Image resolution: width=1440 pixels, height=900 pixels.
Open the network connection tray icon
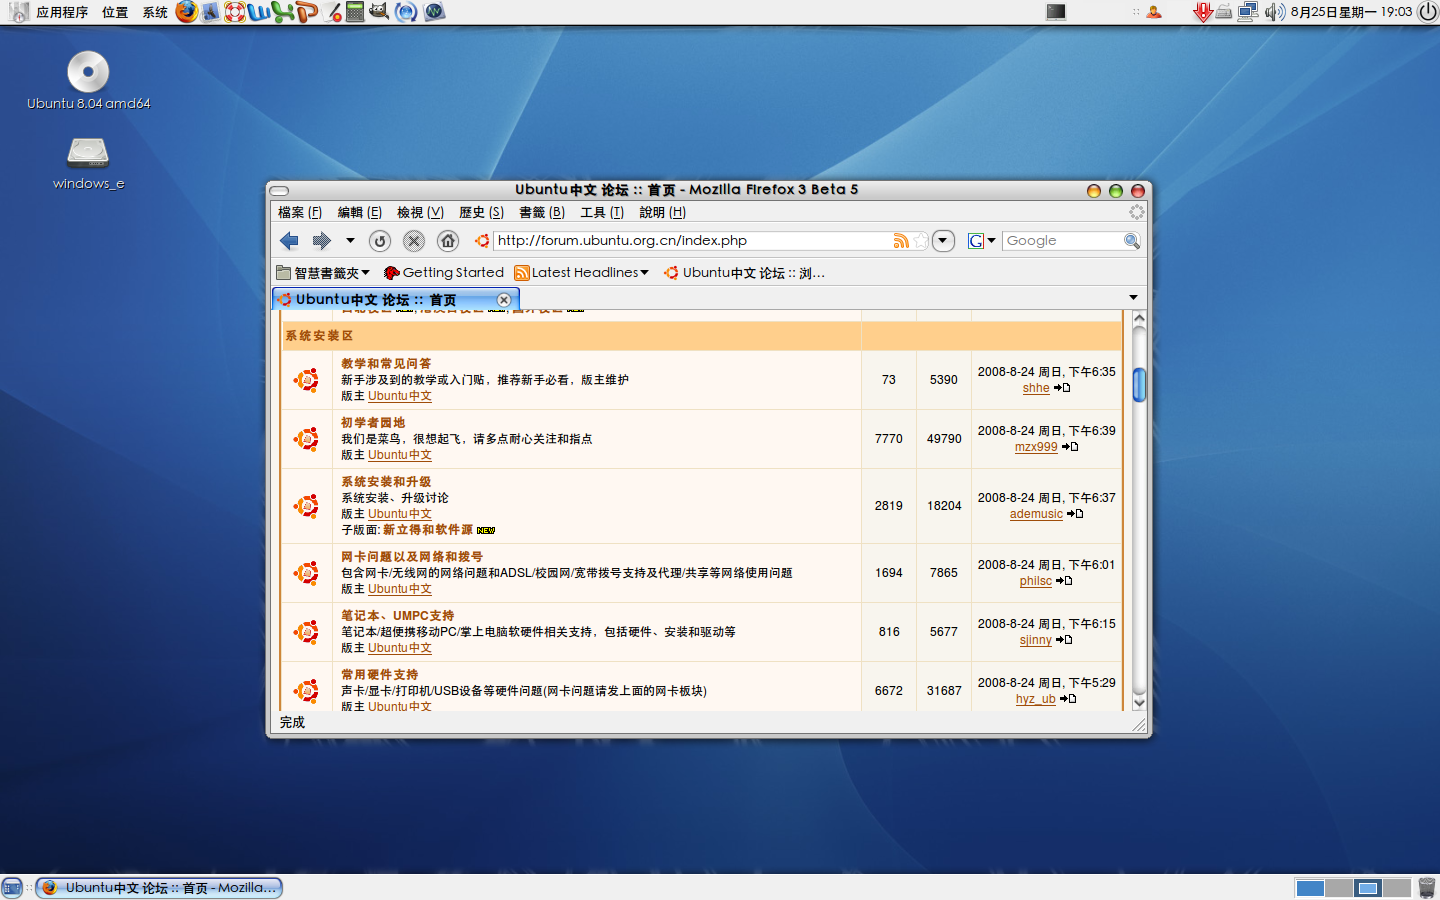1248,12
